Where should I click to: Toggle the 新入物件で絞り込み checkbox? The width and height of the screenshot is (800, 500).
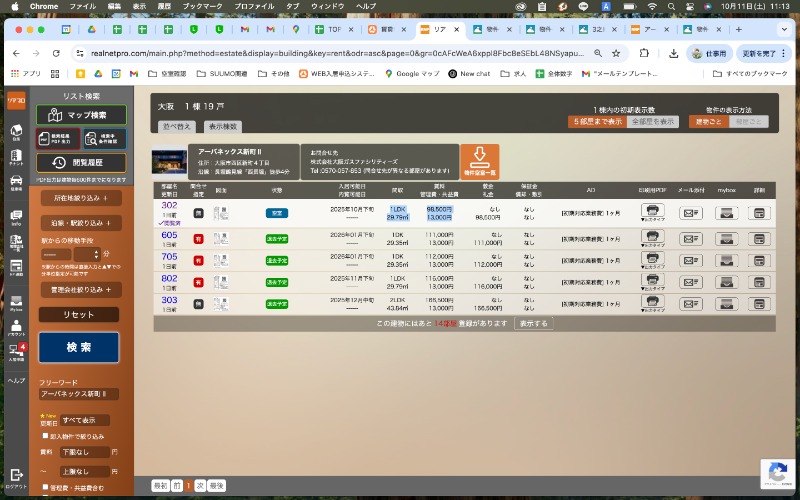click(45, 436)
